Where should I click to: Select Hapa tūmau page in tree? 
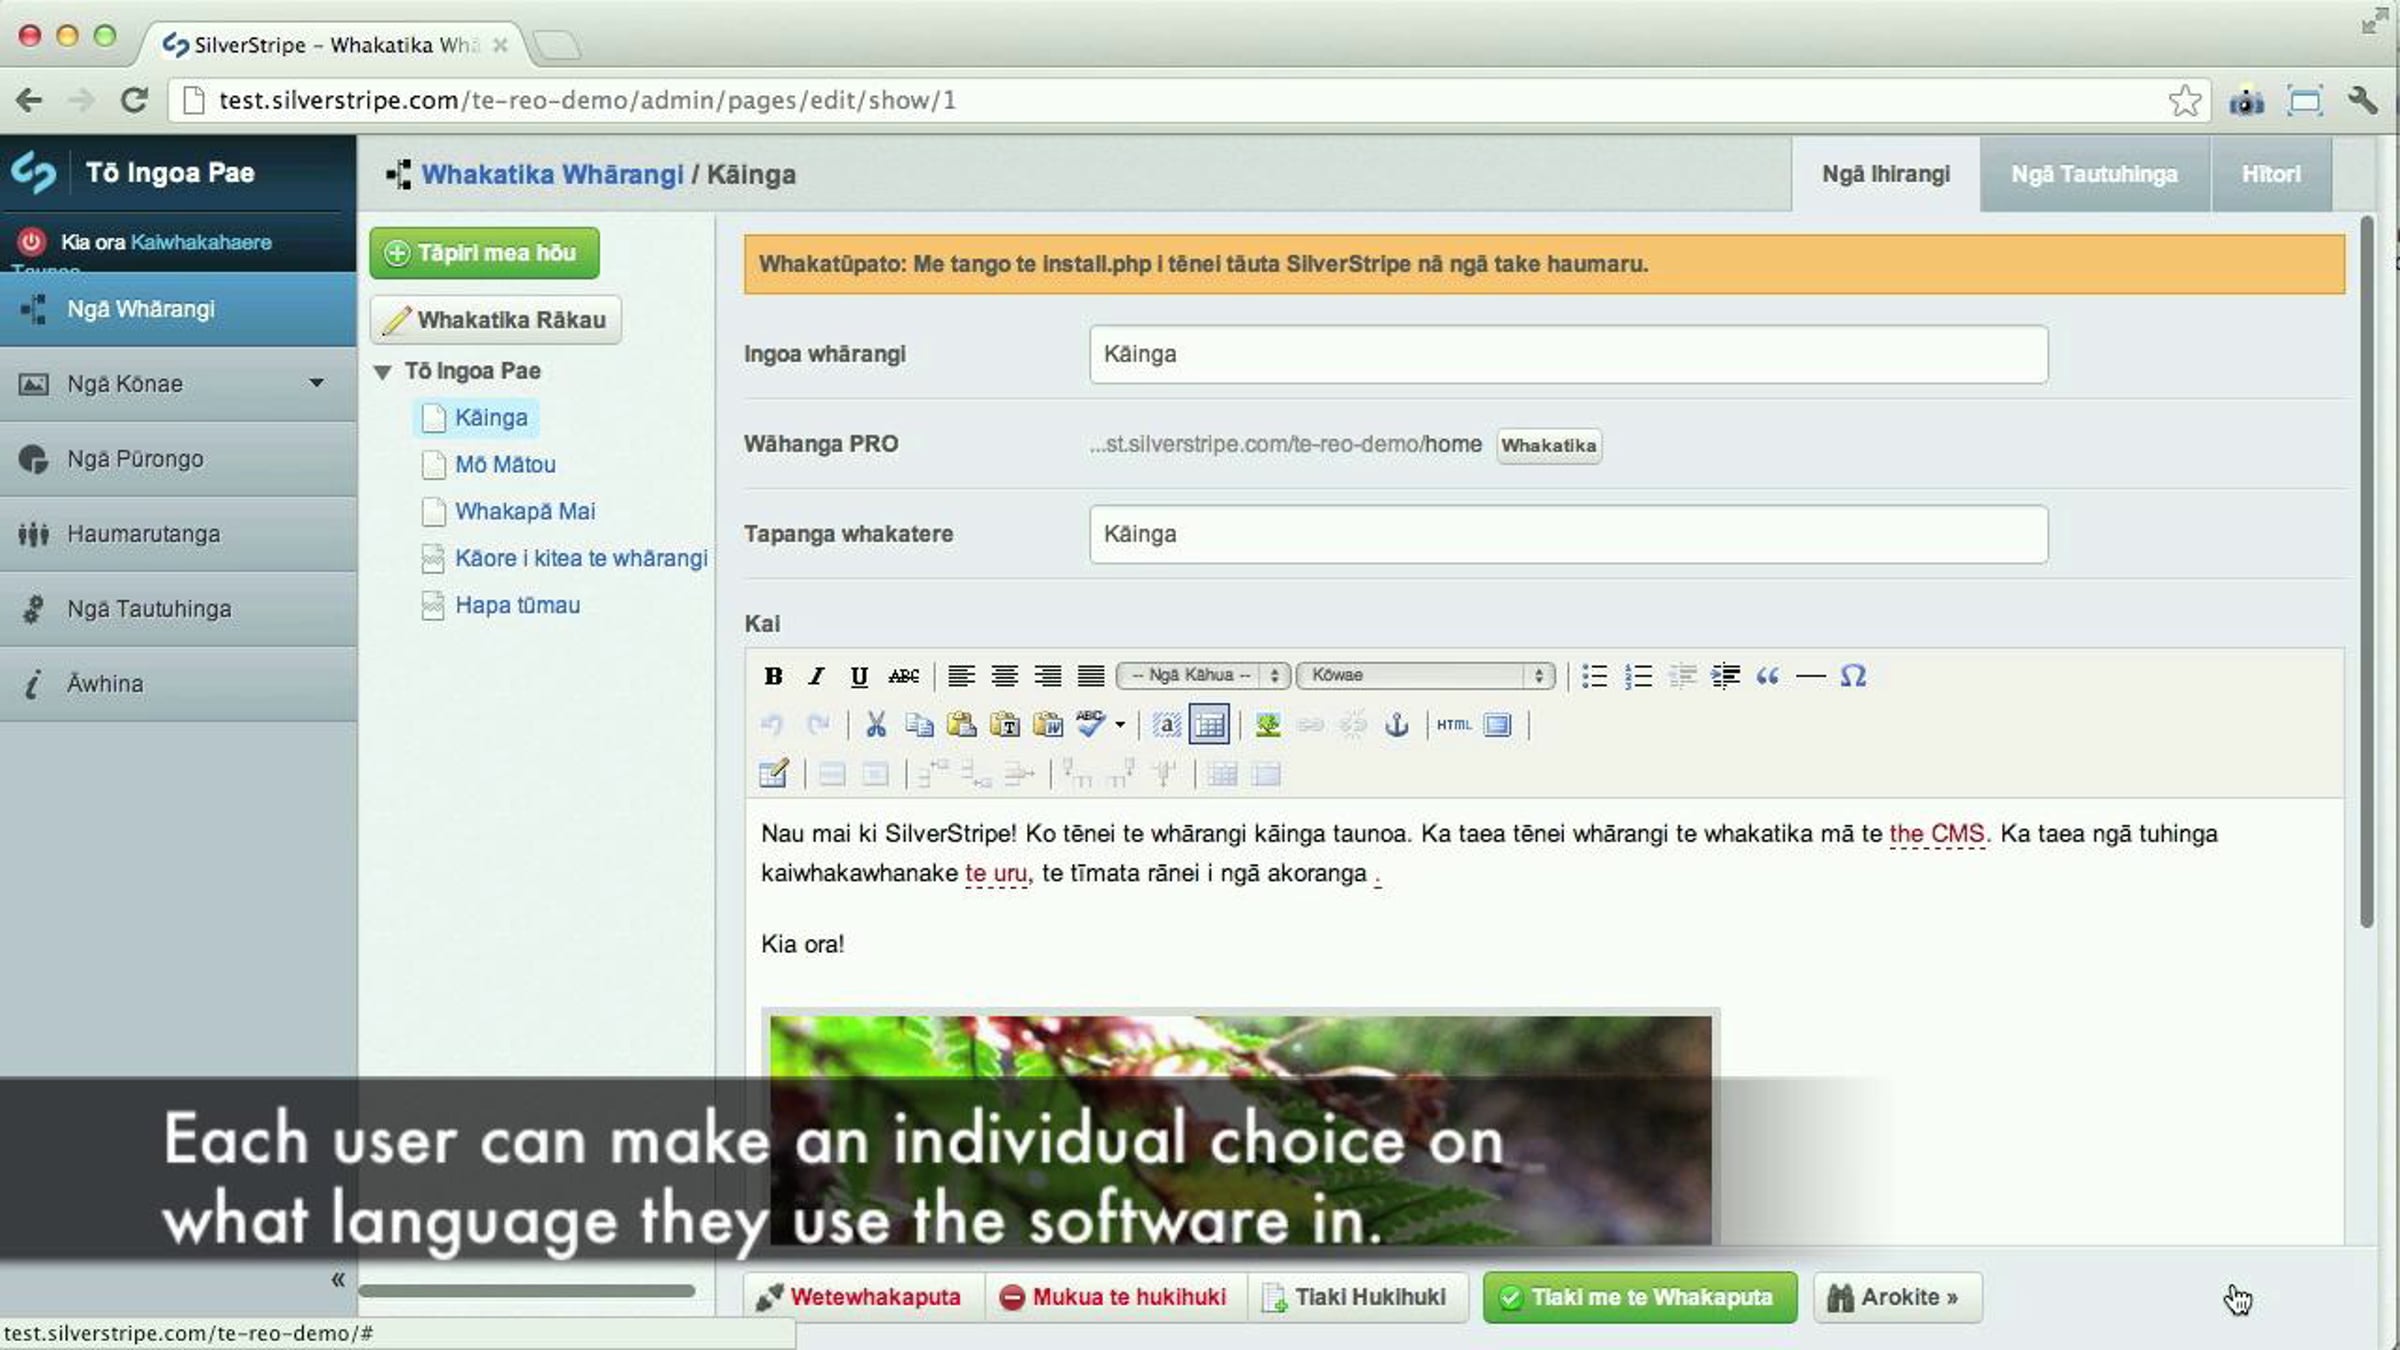pyautogui.click(x=517, y=605)
